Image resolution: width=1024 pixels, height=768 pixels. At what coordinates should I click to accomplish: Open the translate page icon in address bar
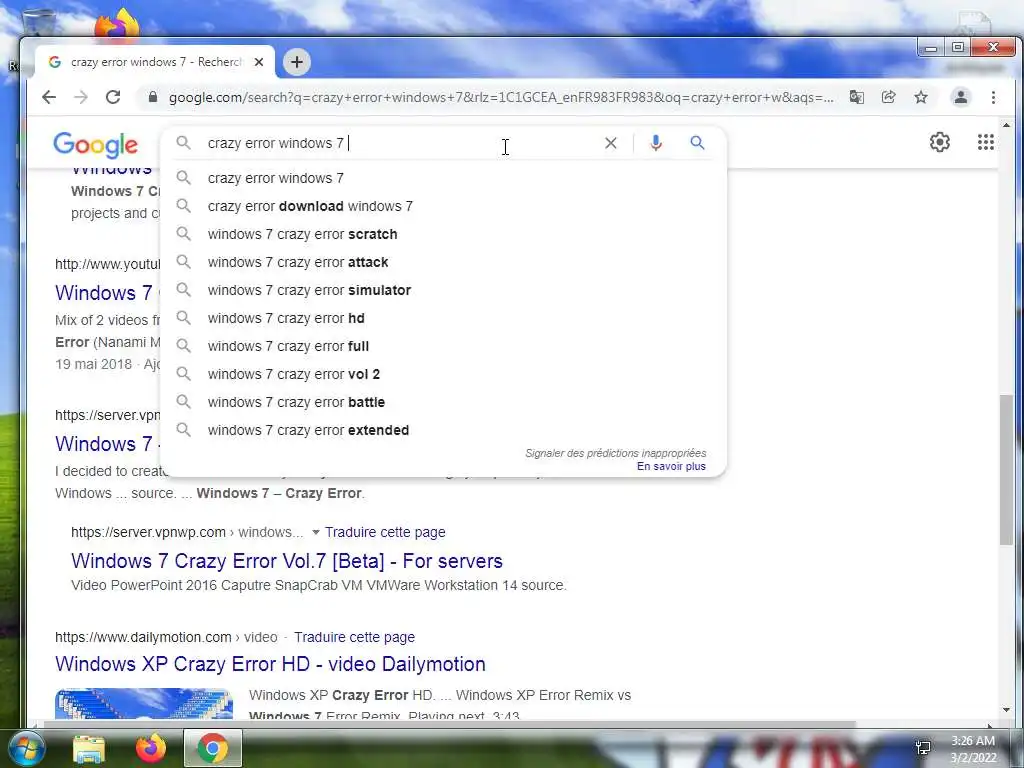[856, 97]
